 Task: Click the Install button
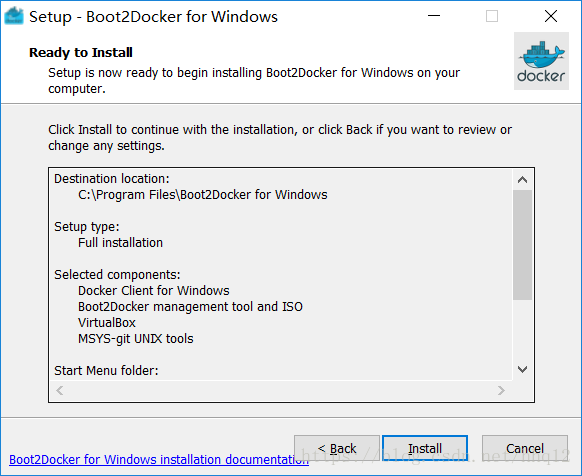pos(425,448)
